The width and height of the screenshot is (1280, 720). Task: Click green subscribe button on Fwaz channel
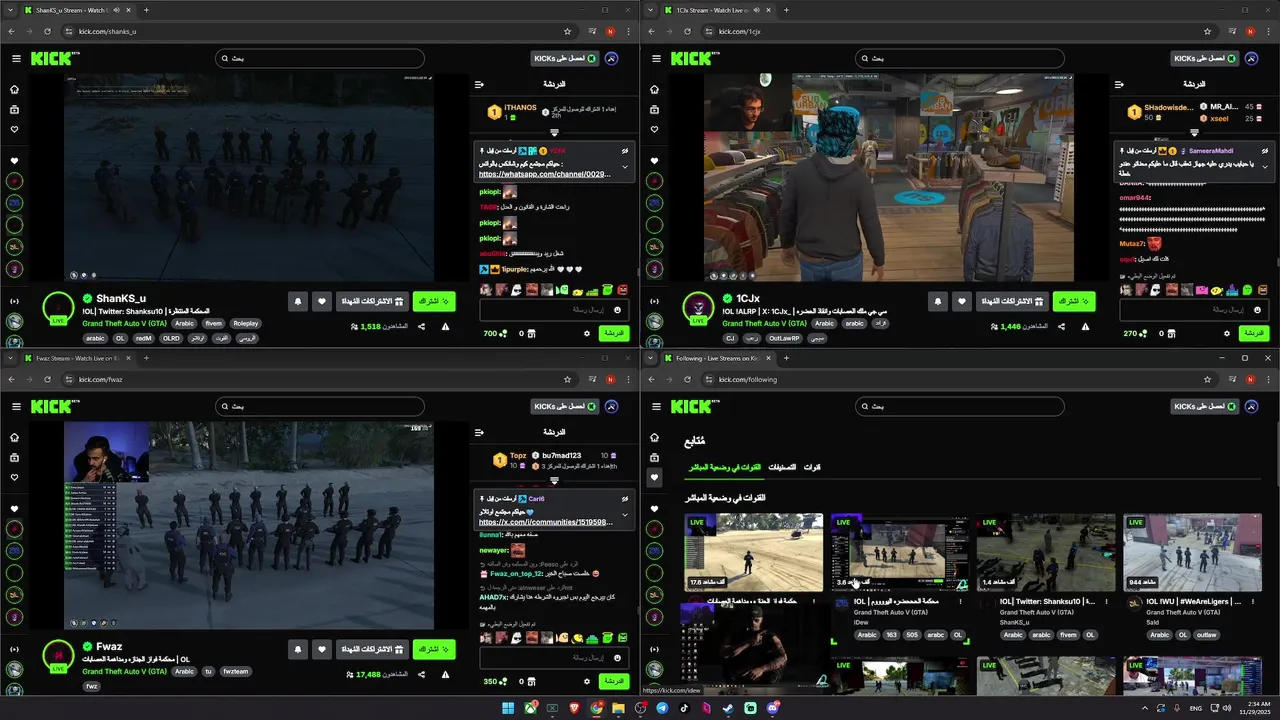[434, 649]
